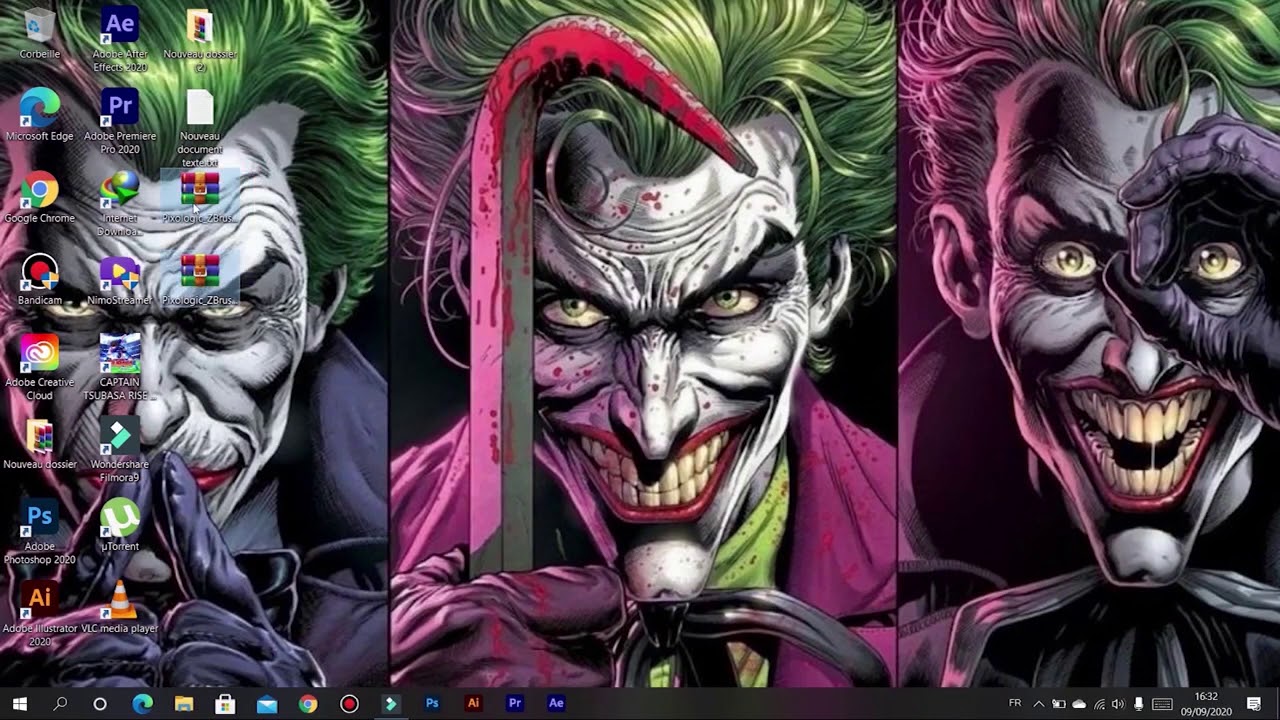This screenshot has width=1280, height=720.
Task: Select the uTorrent desktop shortcut
Action: pos(120,525)
